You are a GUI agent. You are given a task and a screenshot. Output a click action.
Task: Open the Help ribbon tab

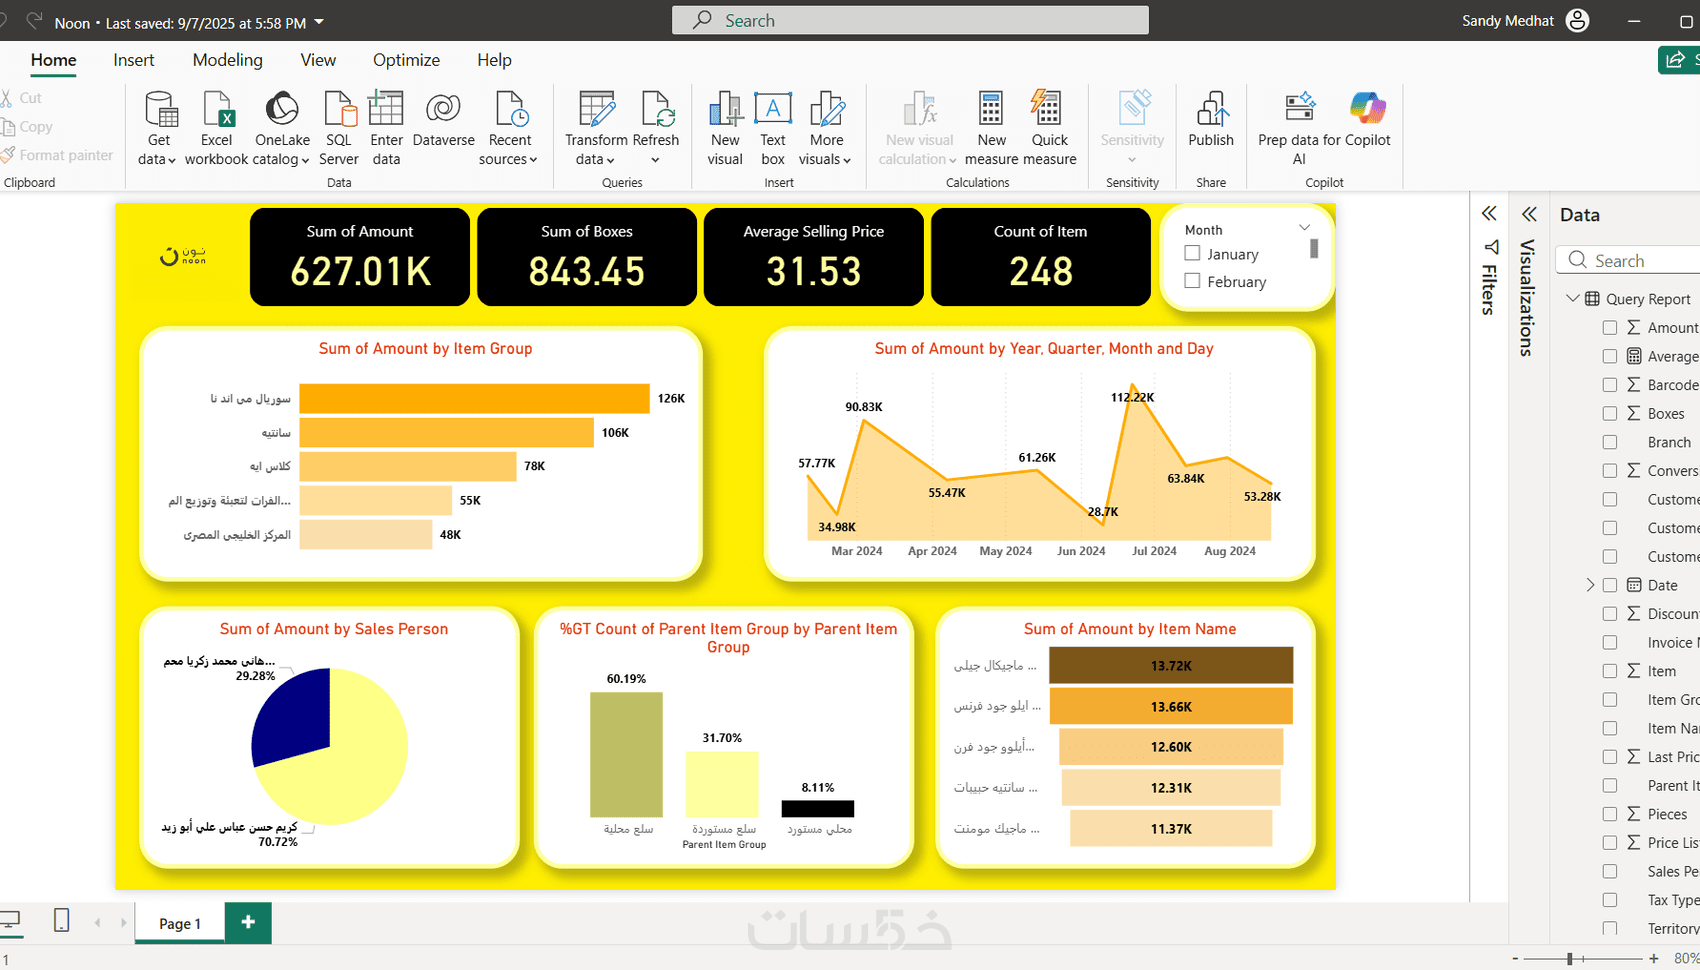[494, 60]
